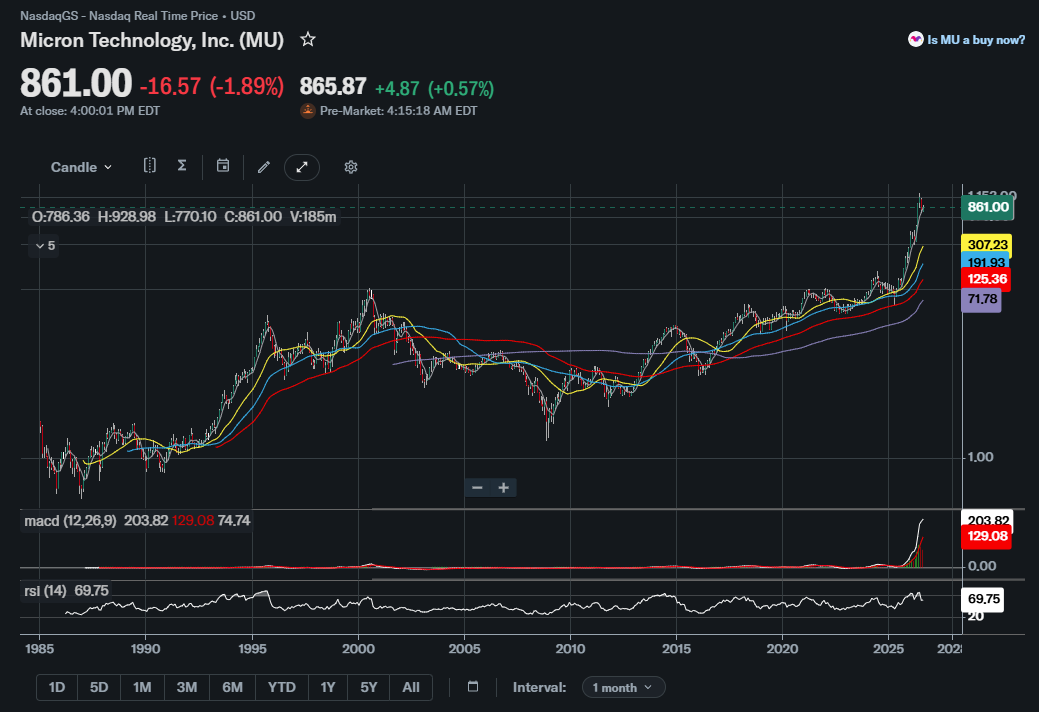Screen dimensions: 1039x712
Task: Select the 1D range tab
Action: (x=57, y=687)
